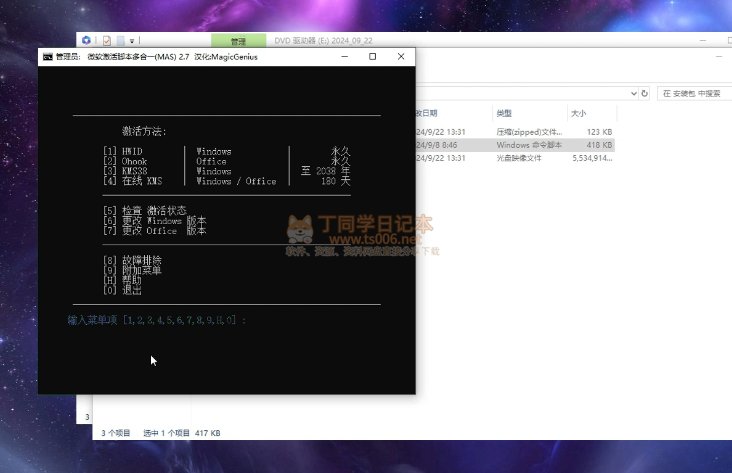Click the New Folder icon in Explorer title bar
This screenshot has height=473, width=732.
pyautogui.click(x=120, y=41)
